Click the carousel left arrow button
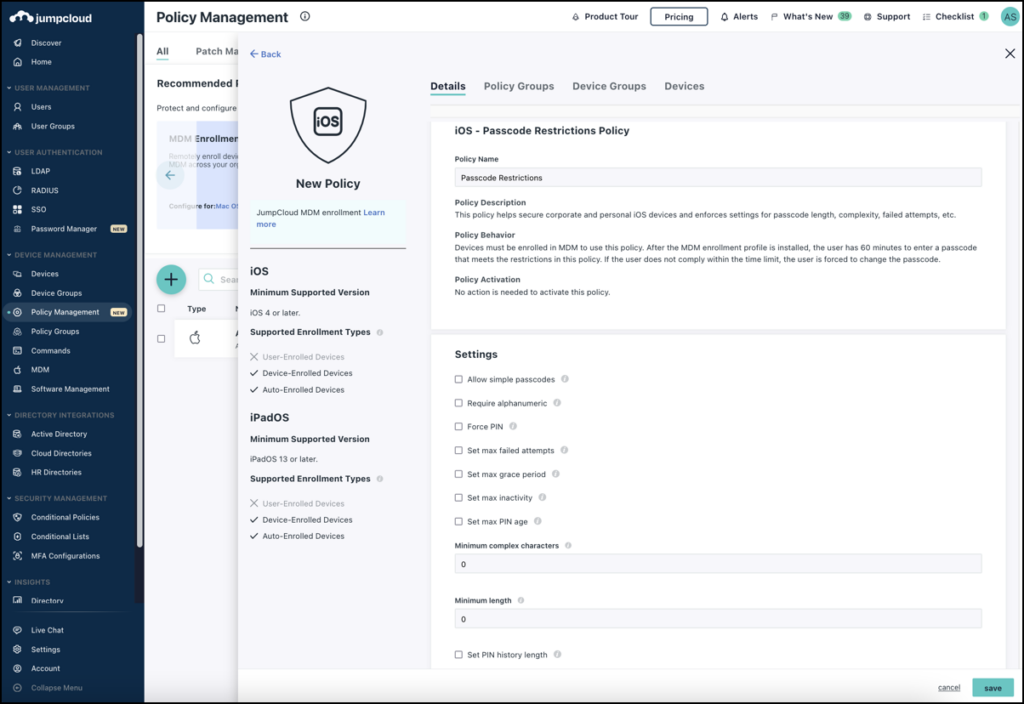Screen dimensions: 1024x704 tap(170, 175)
